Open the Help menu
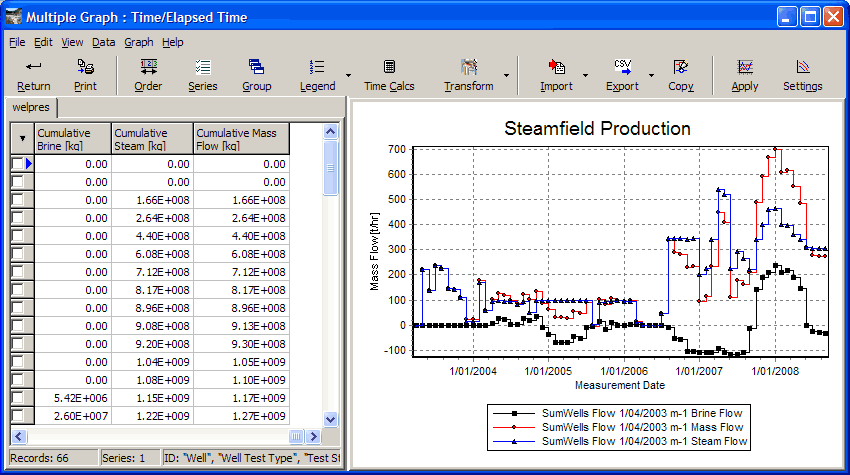This screenshot has width=850, height=475. 173,42
